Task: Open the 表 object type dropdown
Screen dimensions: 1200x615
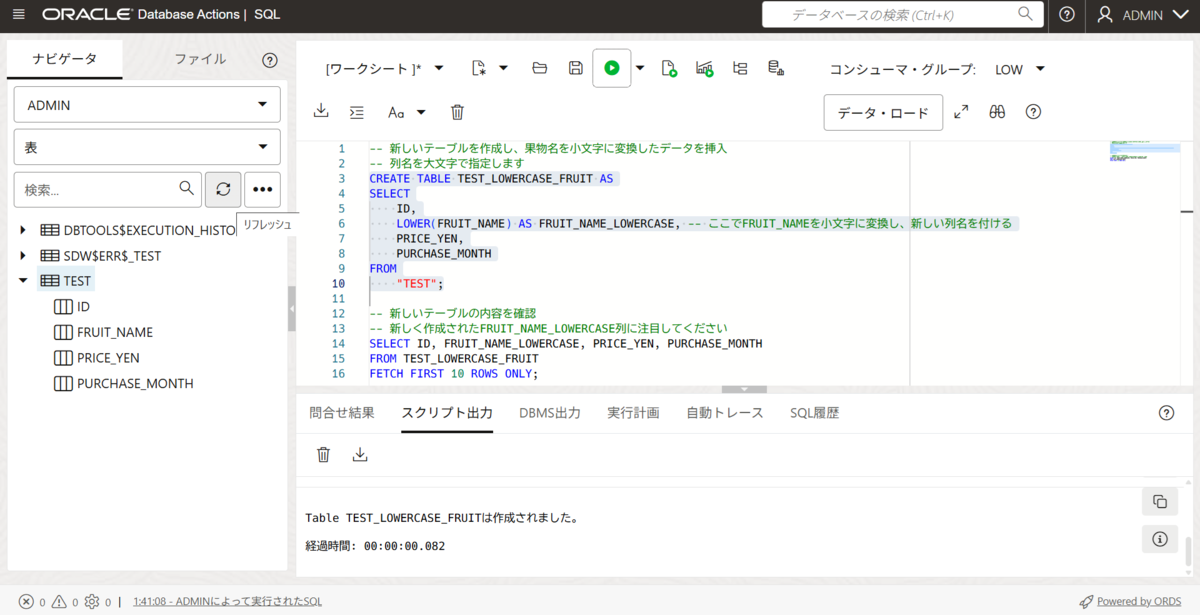Action: pos(147,147)
